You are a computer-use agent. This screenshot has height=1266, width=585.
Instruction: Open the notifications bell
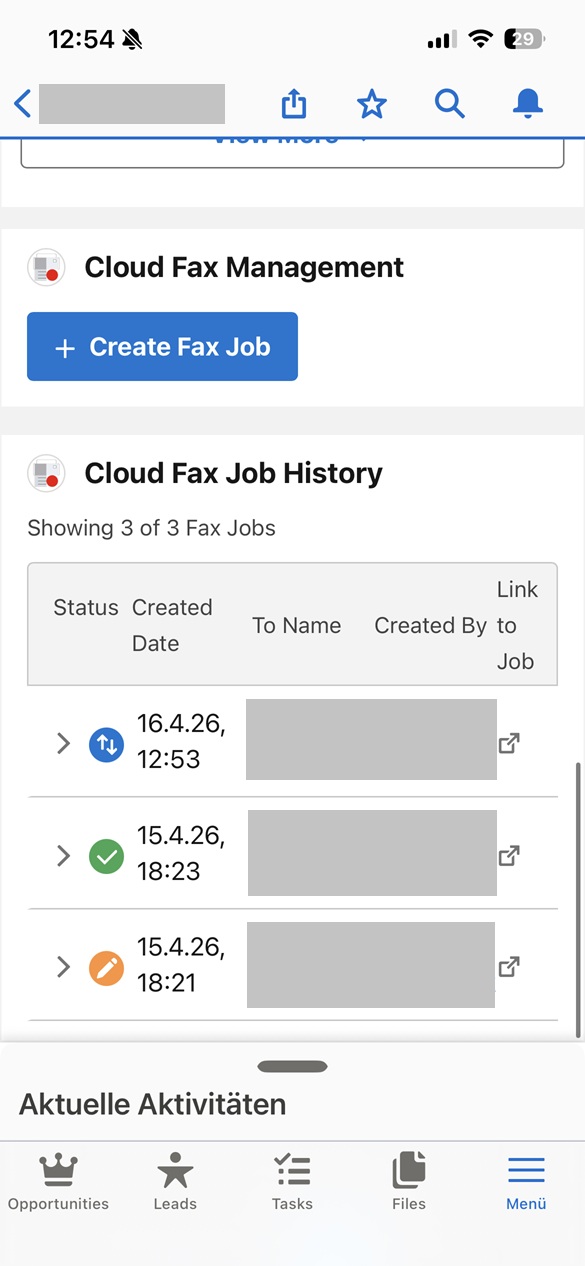528,103
